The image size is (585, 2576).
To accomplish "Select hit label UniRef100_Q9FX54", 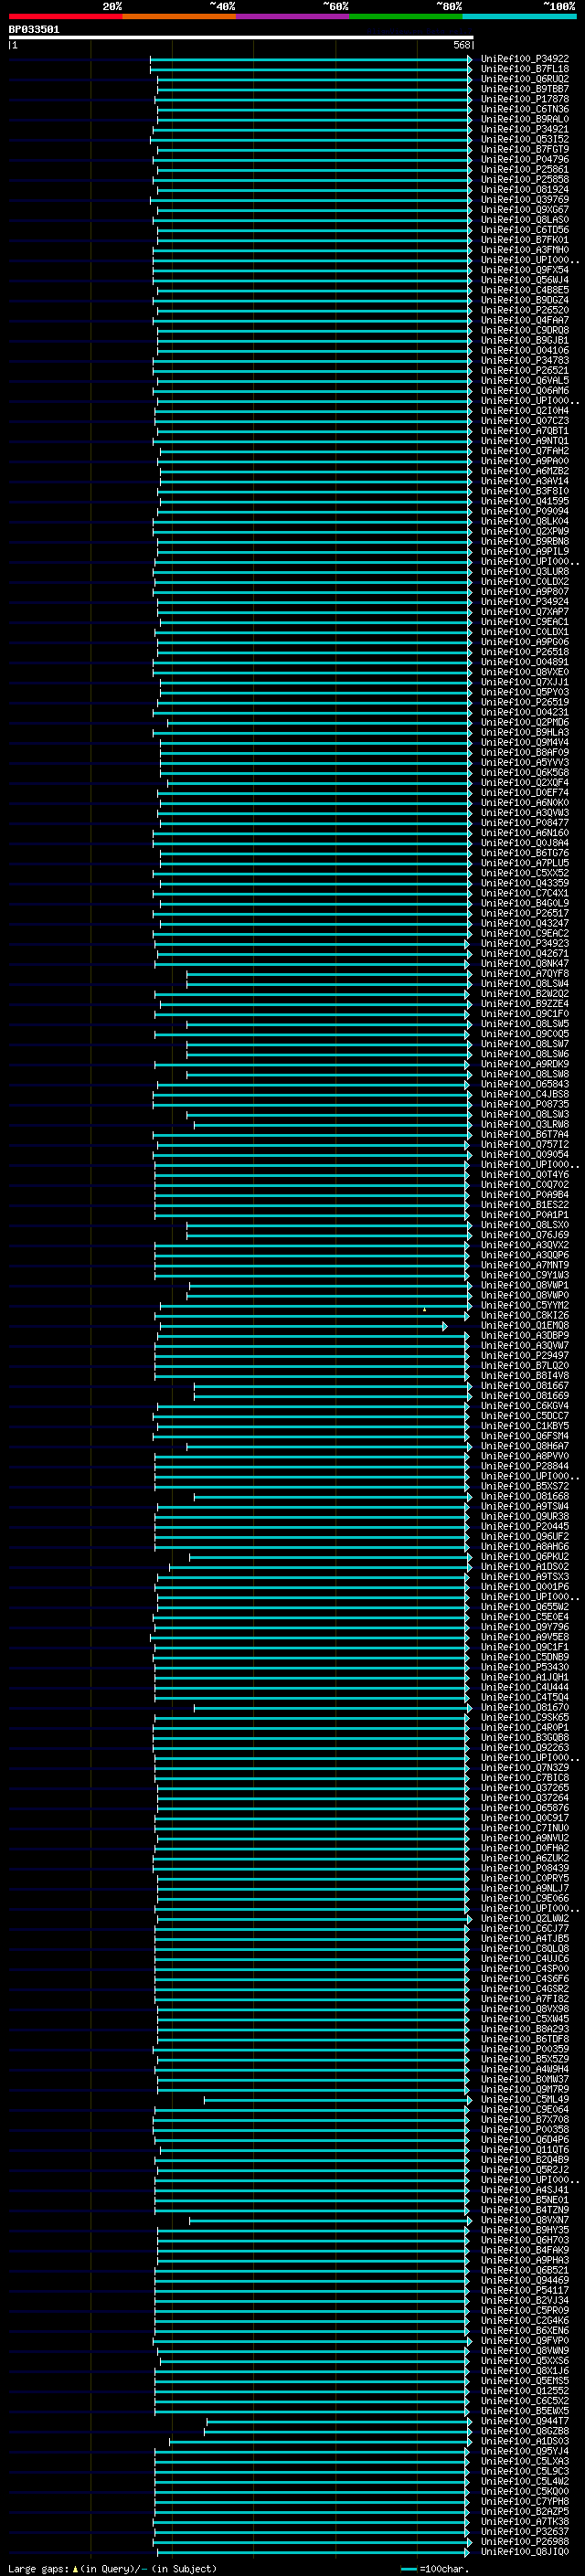I will (x=524, y=270).
